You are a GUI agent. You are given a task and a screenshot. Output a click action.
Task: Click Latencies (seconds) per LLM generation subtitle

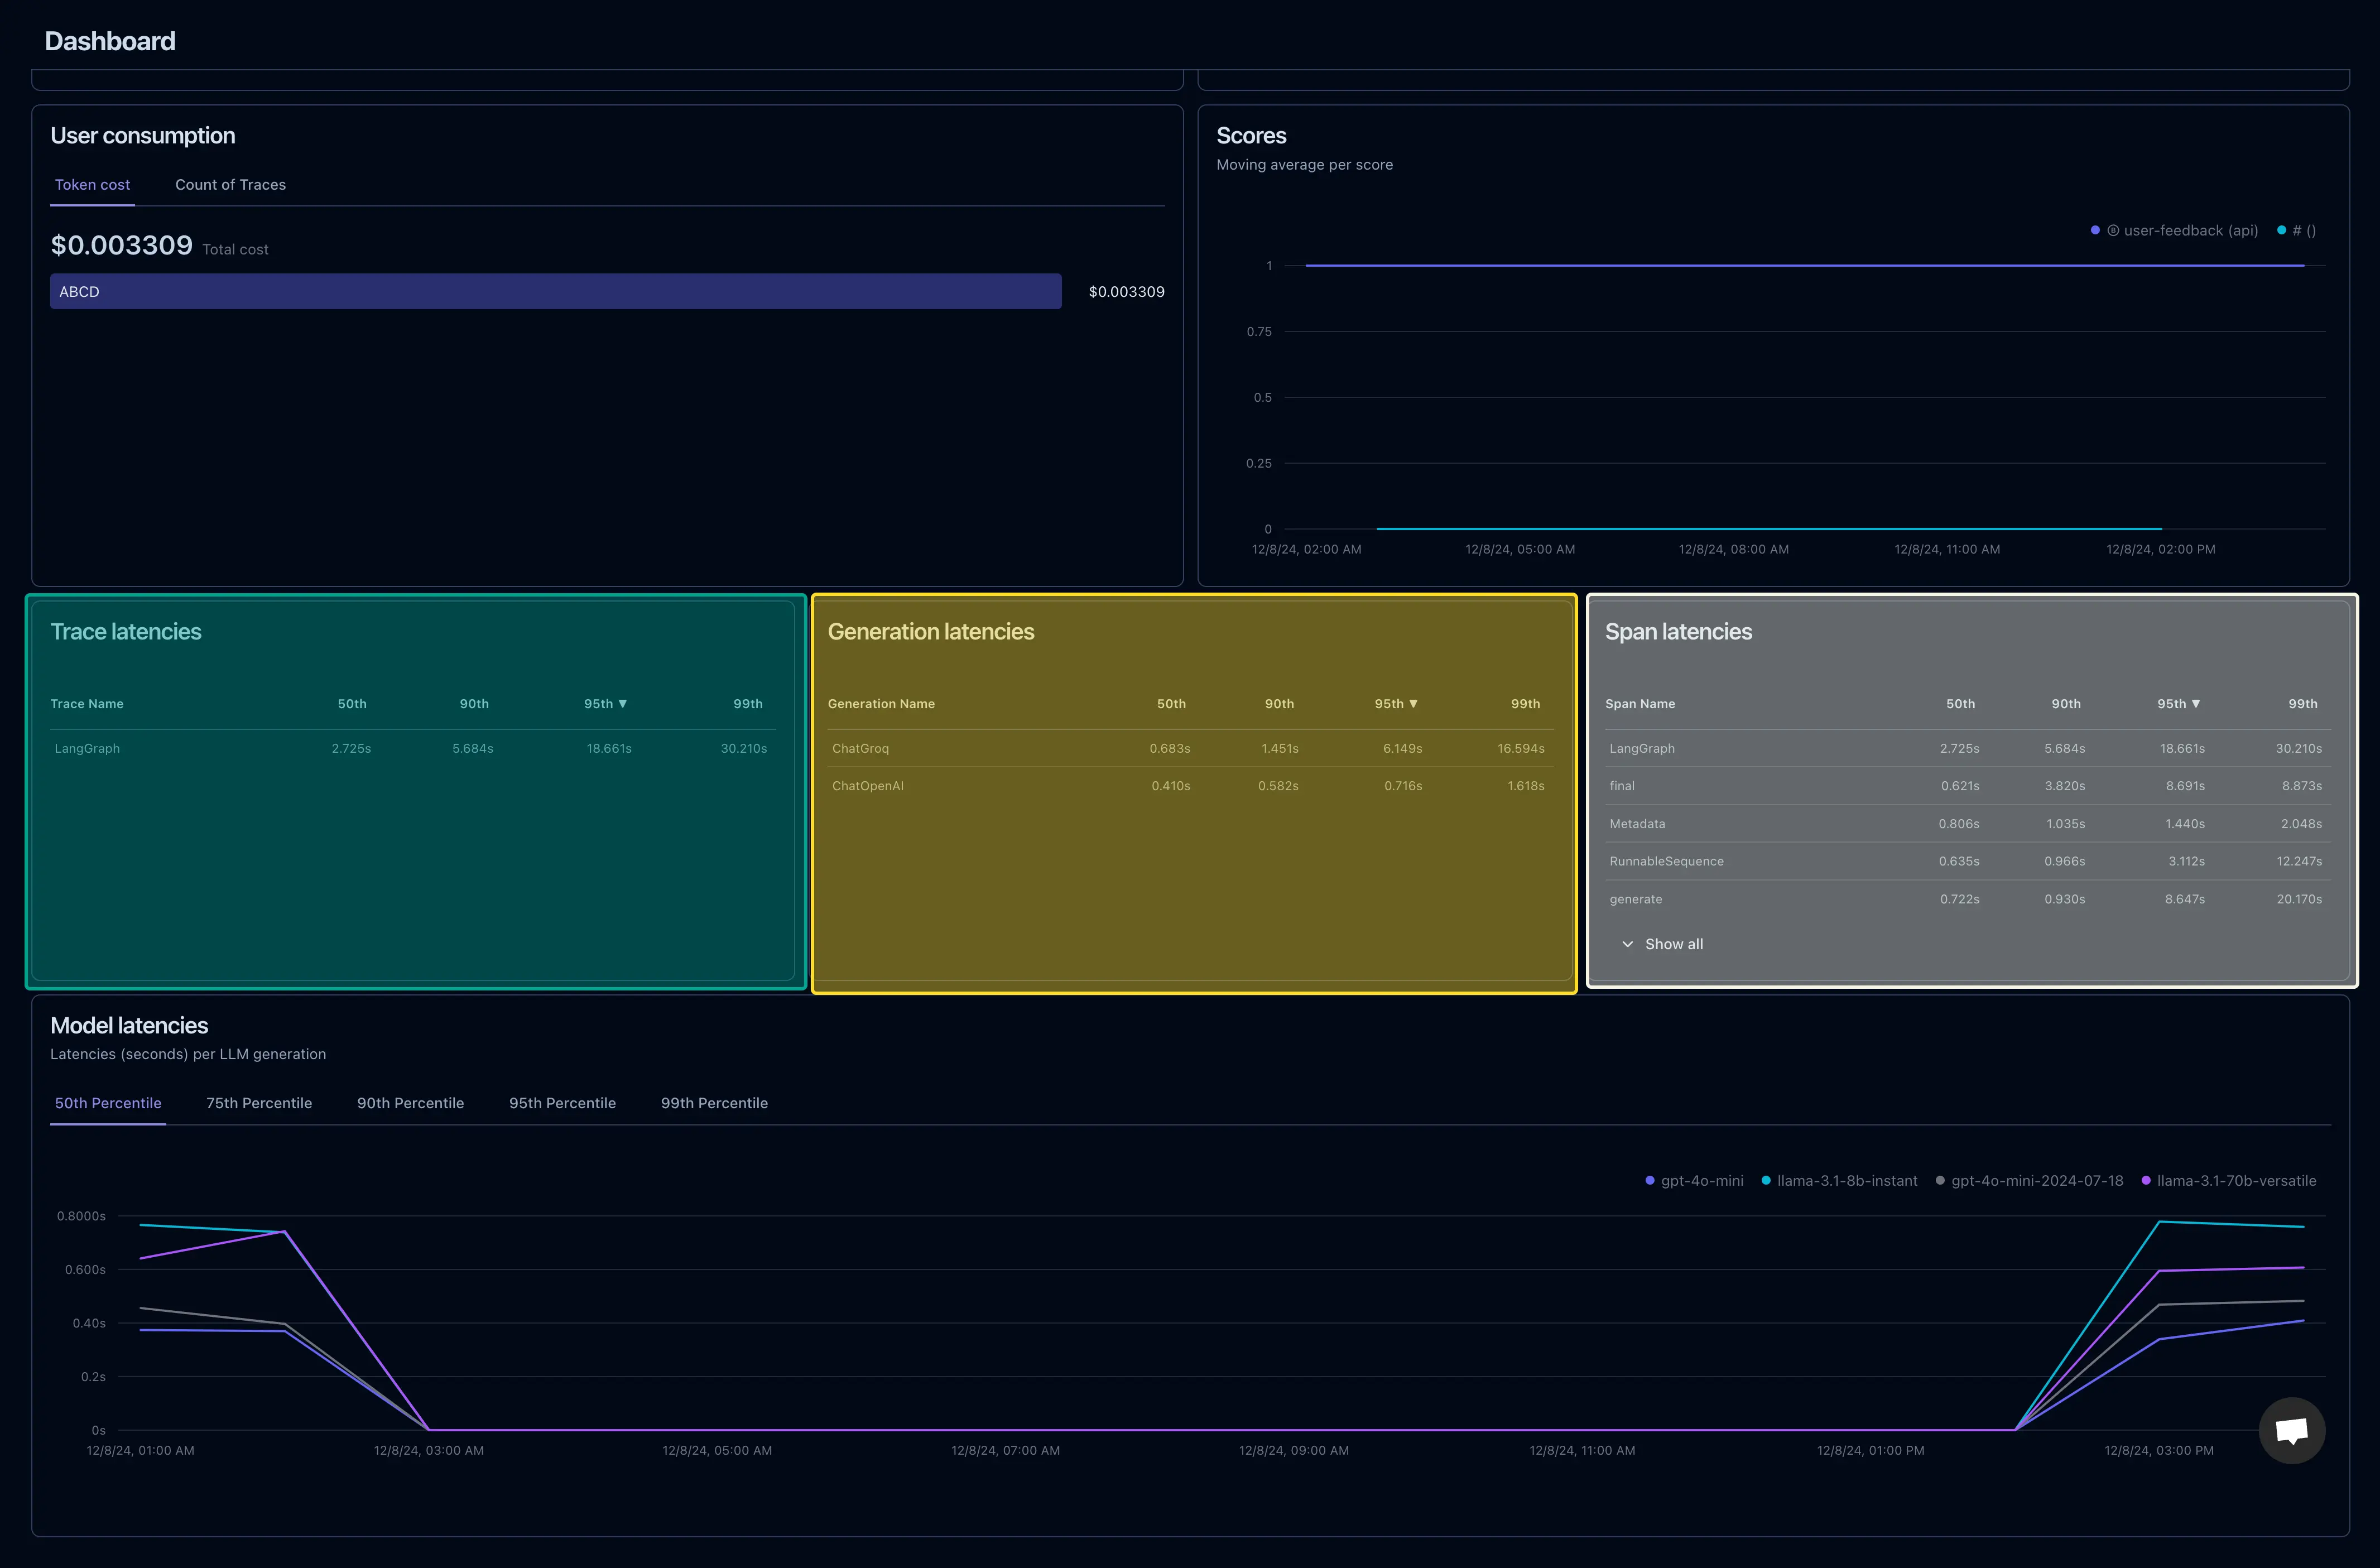188,1054
